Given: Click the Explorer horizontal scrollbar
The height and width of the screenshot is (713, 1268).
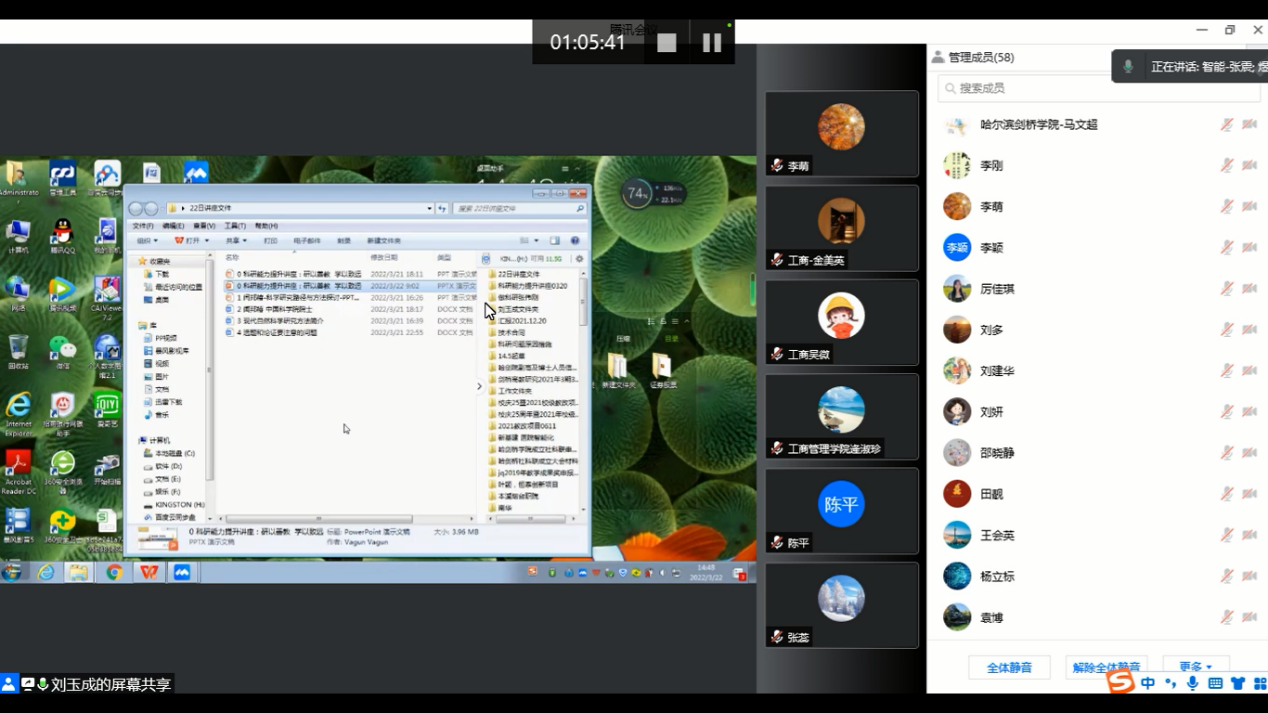Looking at the screenshot, I should click(x=319, y=519).
